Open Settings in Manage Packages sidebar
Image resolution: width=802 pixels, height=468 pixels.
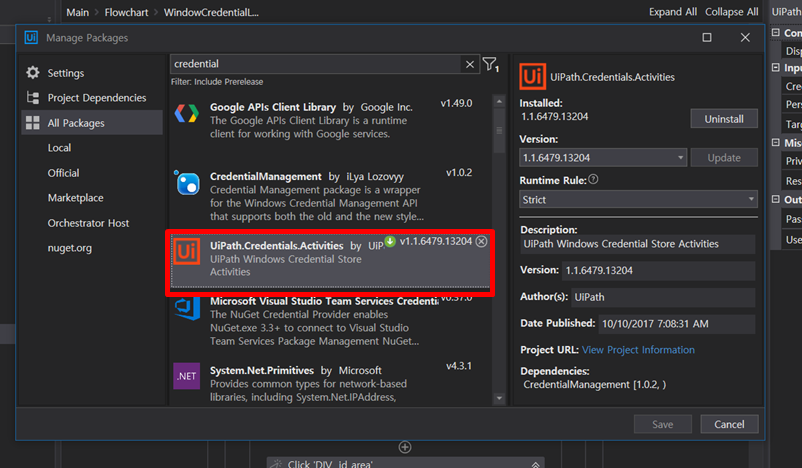click(65, 73)
